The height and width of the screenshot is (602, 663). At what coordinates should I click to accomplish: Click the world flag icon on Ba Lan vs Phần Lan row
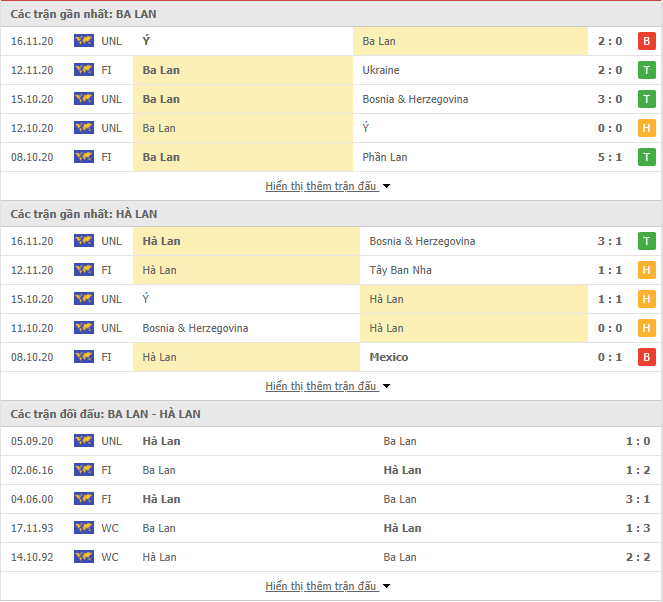coord(84,157)
